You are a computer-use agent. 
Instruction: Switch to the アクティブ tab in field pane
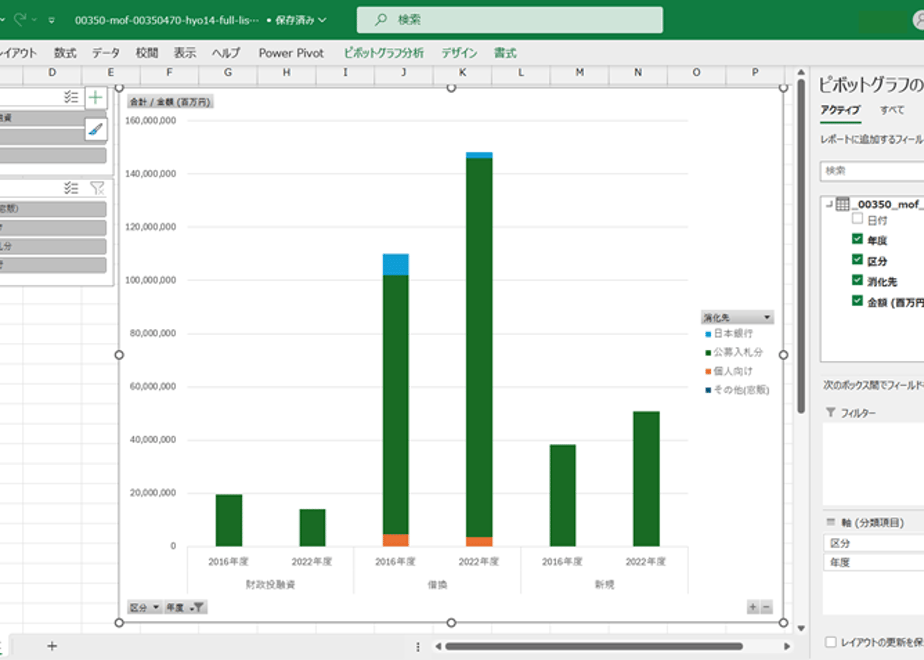pyautogui.click(x=840, y=110)
